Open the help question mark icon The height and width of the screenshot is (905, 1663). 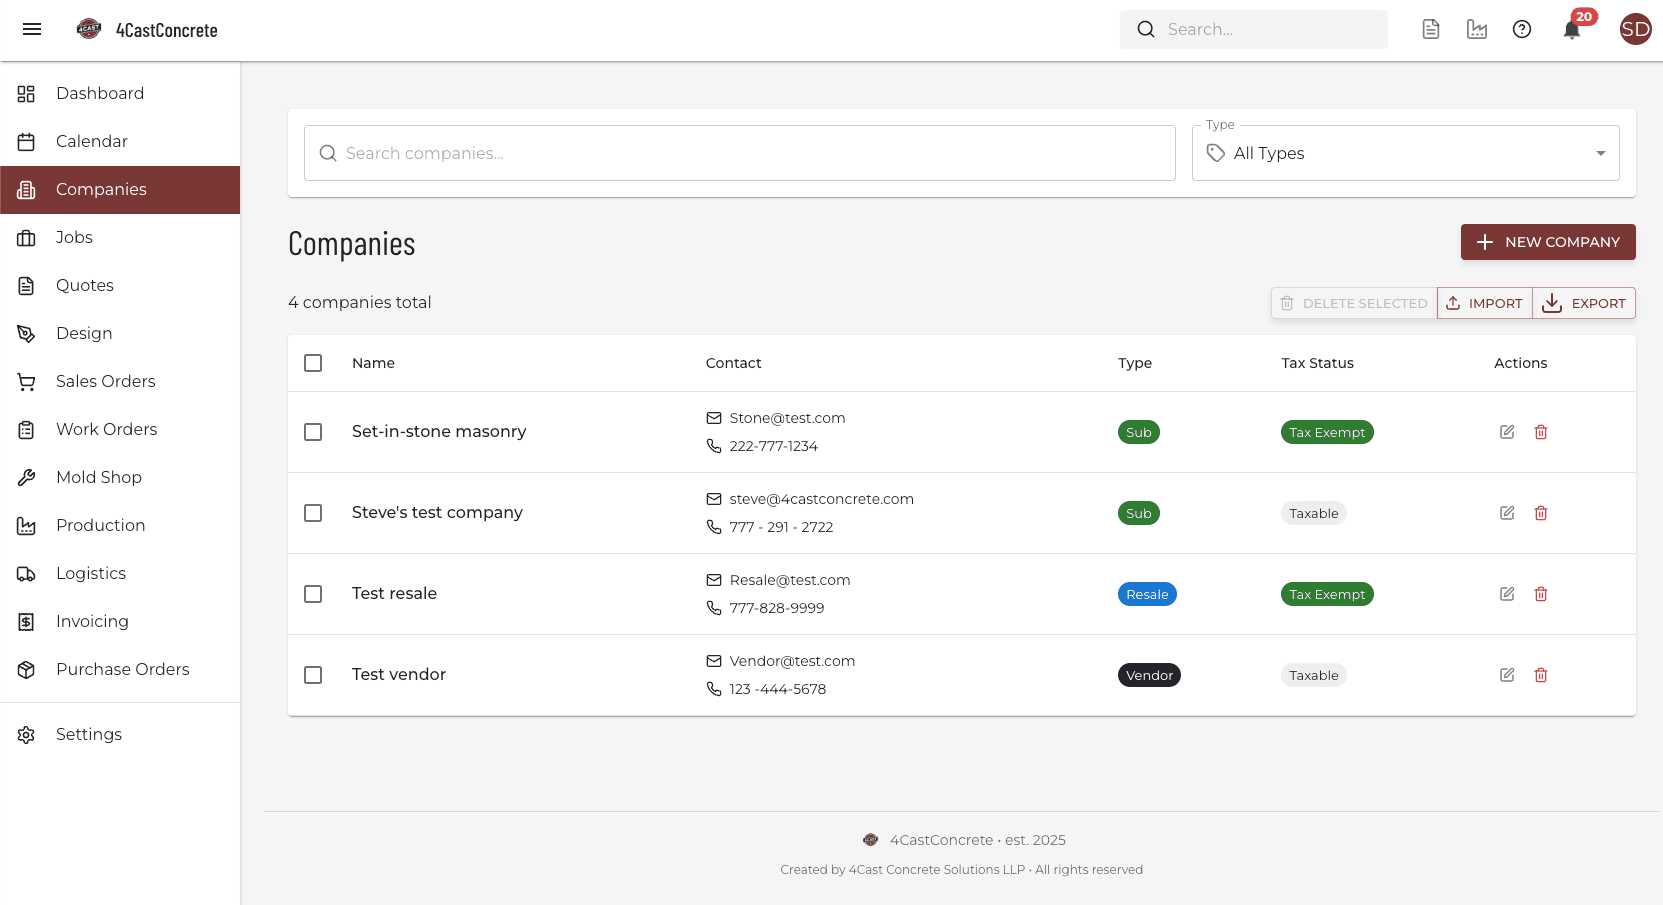[1522, 30]
